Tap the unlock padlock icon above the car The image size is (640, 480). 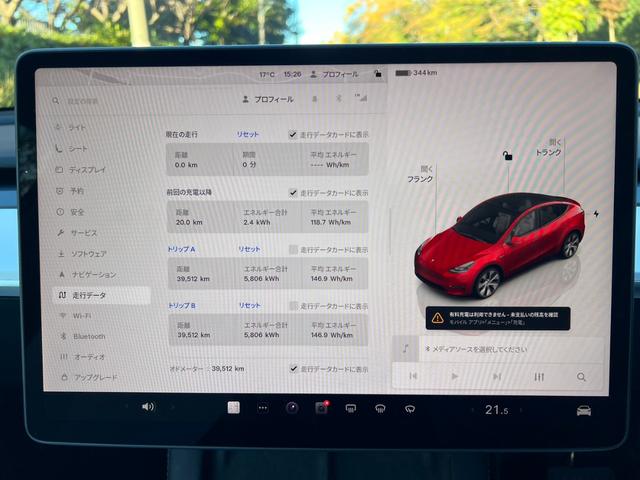[x=508, y=156]
